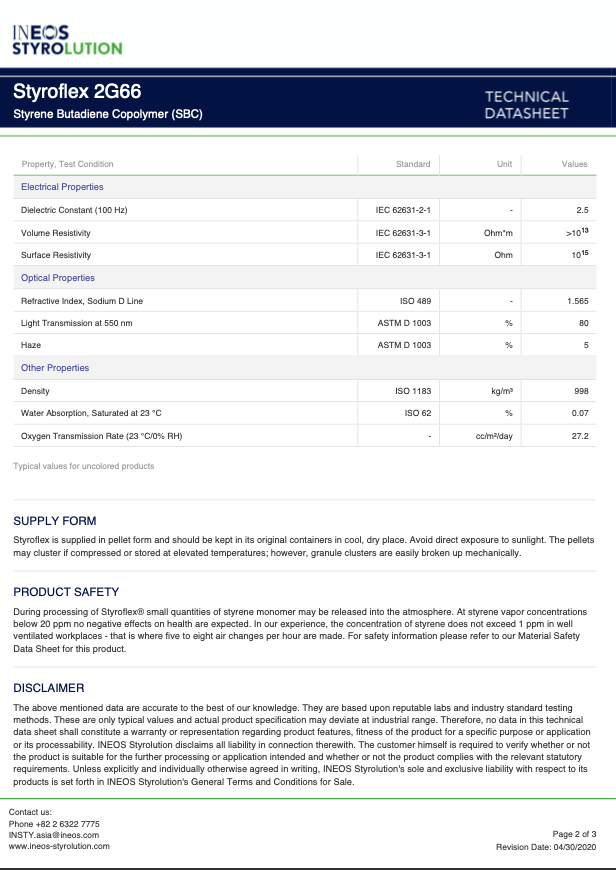Click the Page 2 of 3 indicator
616x870 pixels.
pyautogui.click(x=574, y=834)
